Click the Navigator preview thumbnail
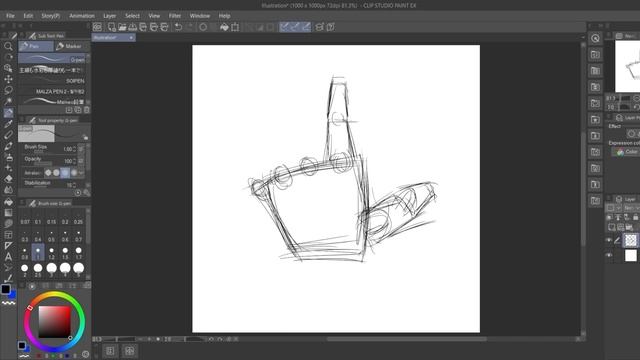 pyautogui.click(x=628, y=66)
